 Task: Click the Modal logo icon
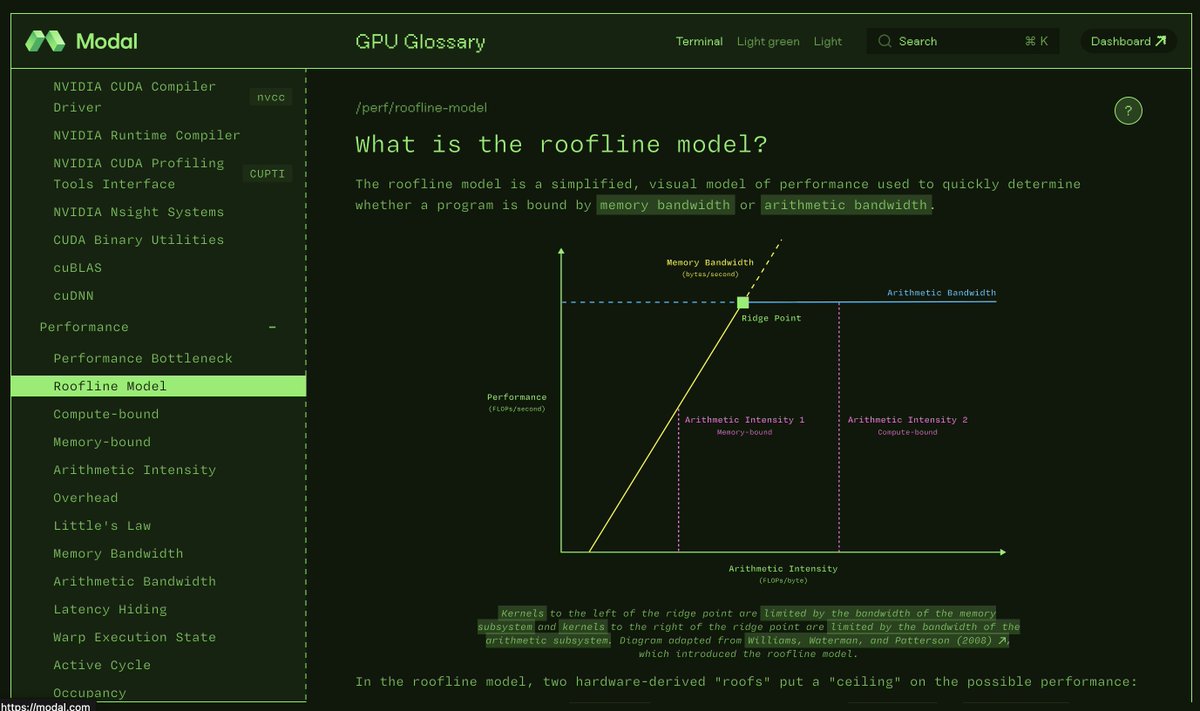click(45, 41)
